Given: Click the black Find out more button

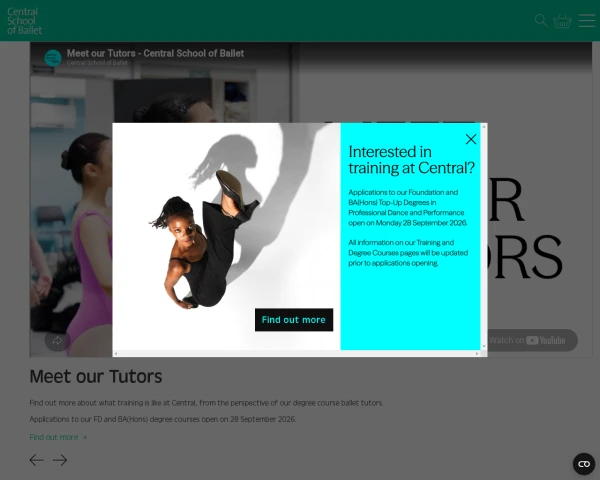Looking at the screenshot, I should click(294, 320).
